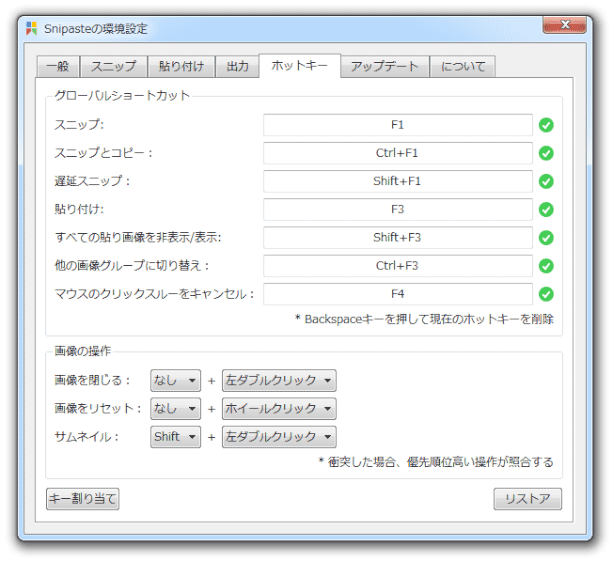This screenshot has width=613, height=561.
Task: Open Shift modifier dropdown for サムネイル
Action: point(176,437)
